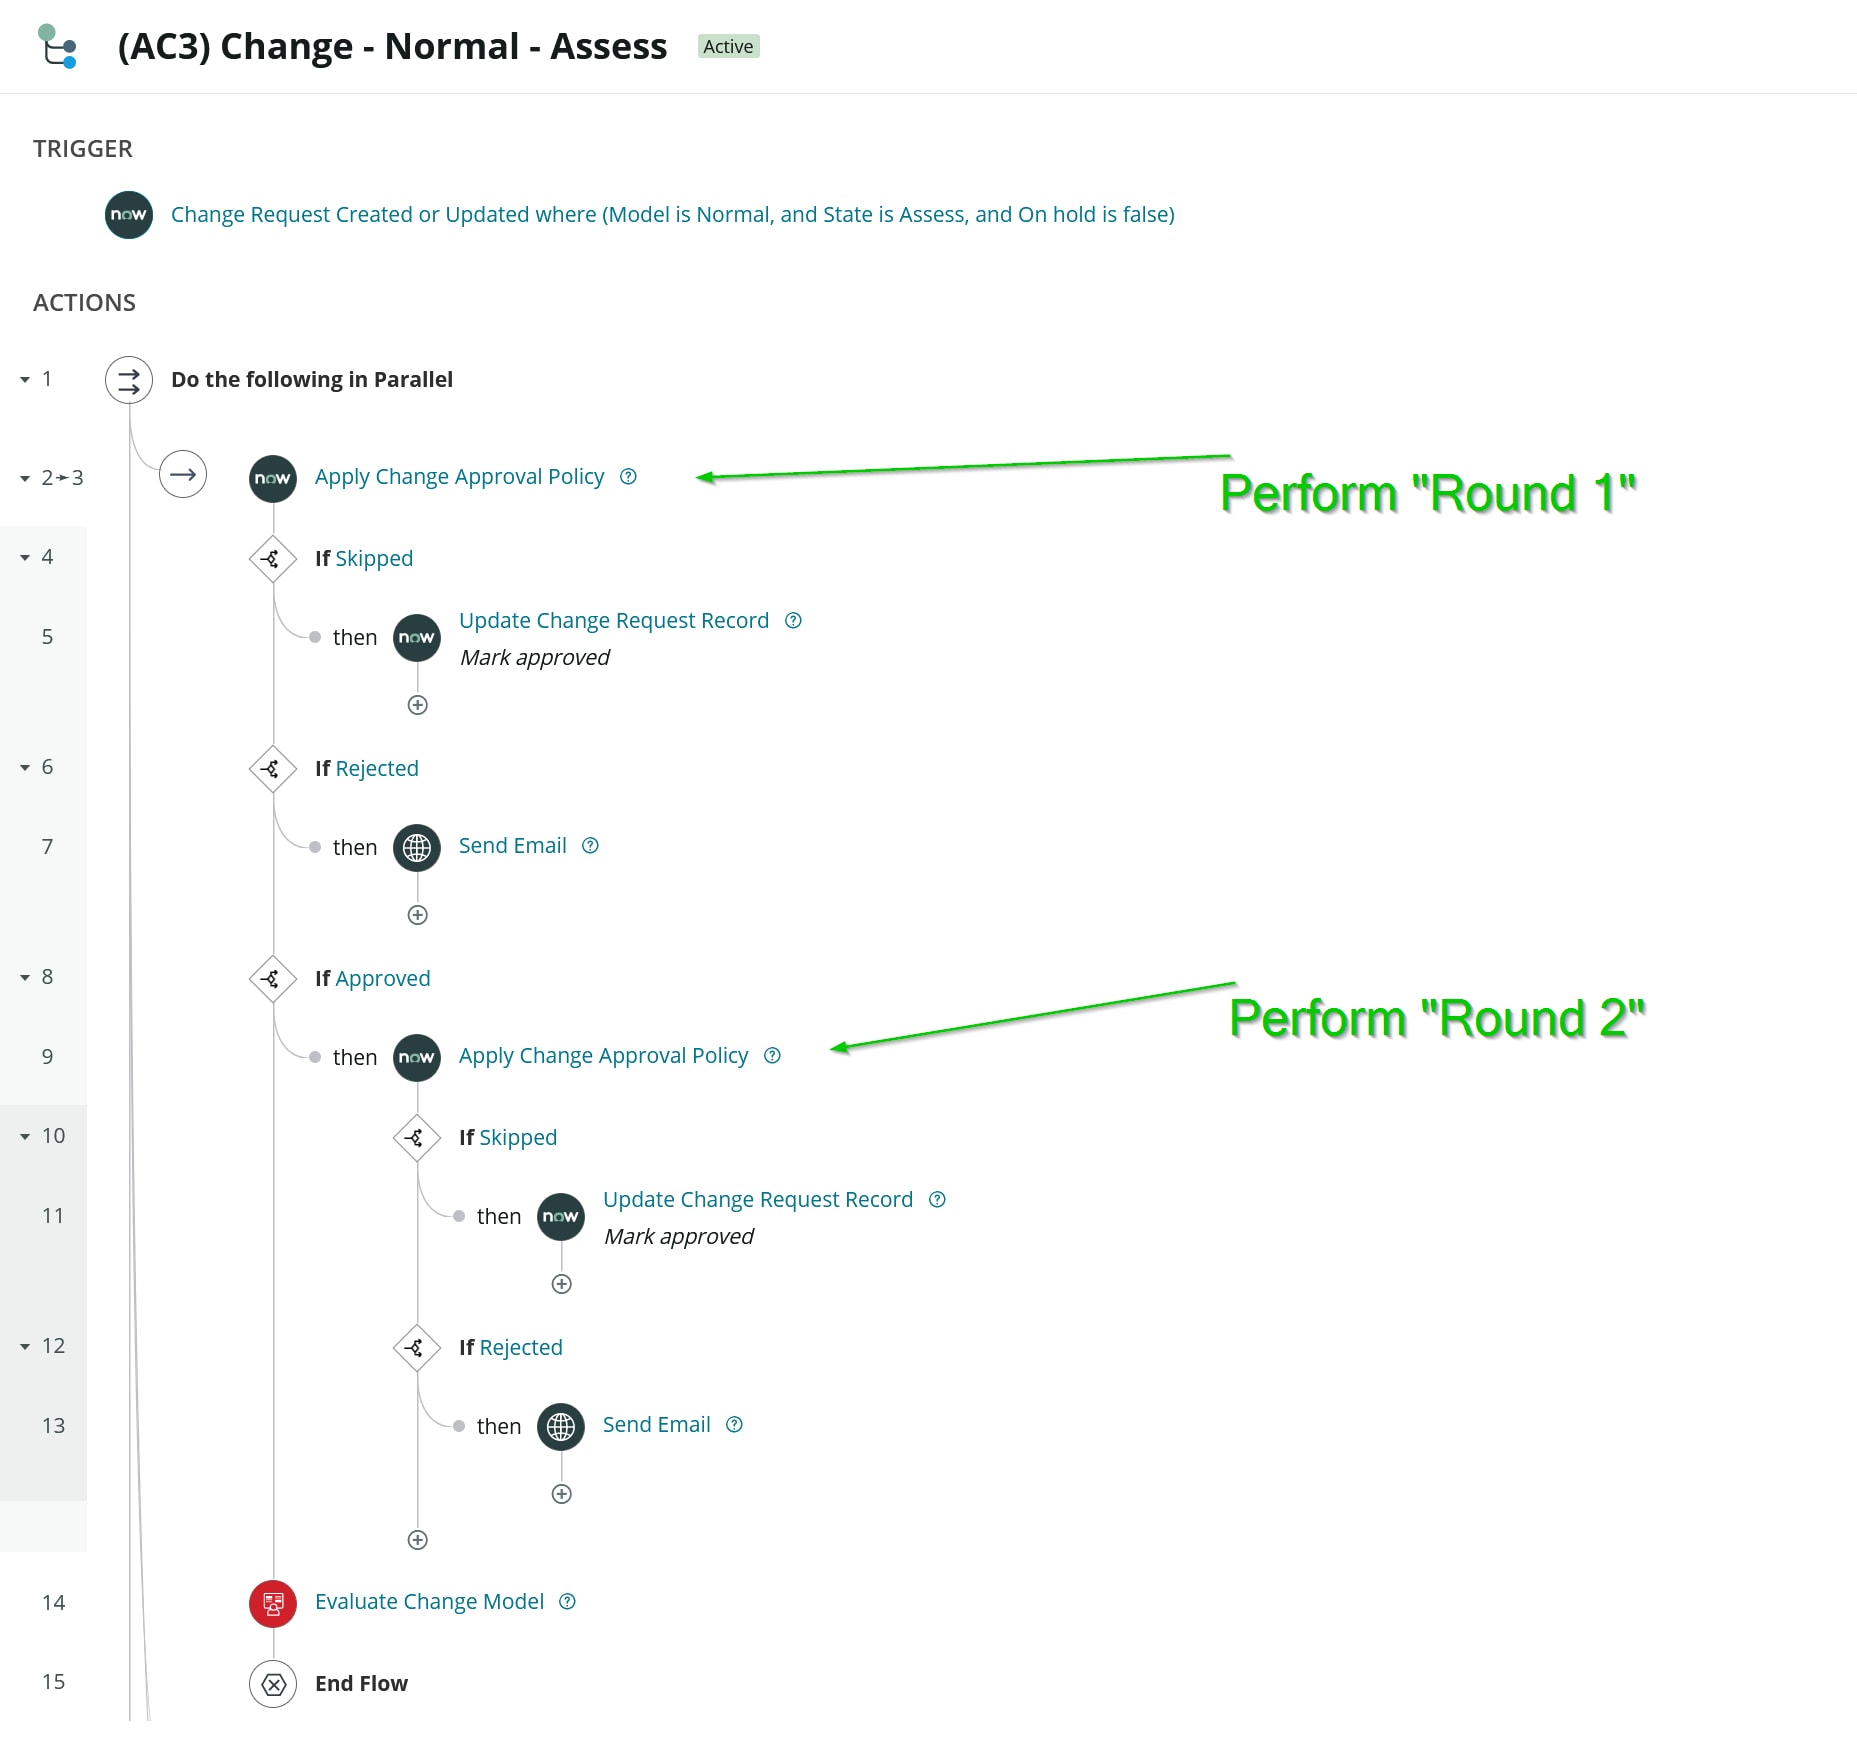The width and height of the screenshot is (1857, 1747).
Task: Click the Active status badge
Action: coord(728,46)
